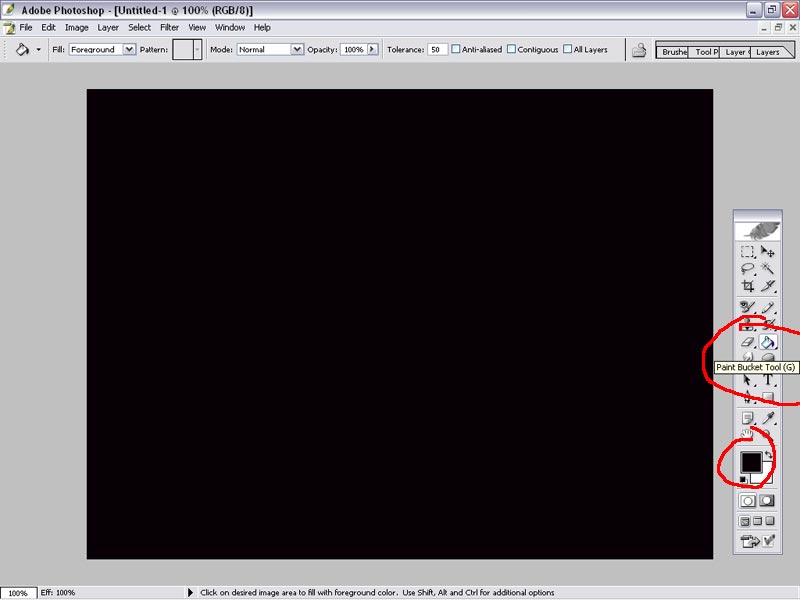The image size is (800, 600).
Task: Select the Move tool
Action: 768,252
